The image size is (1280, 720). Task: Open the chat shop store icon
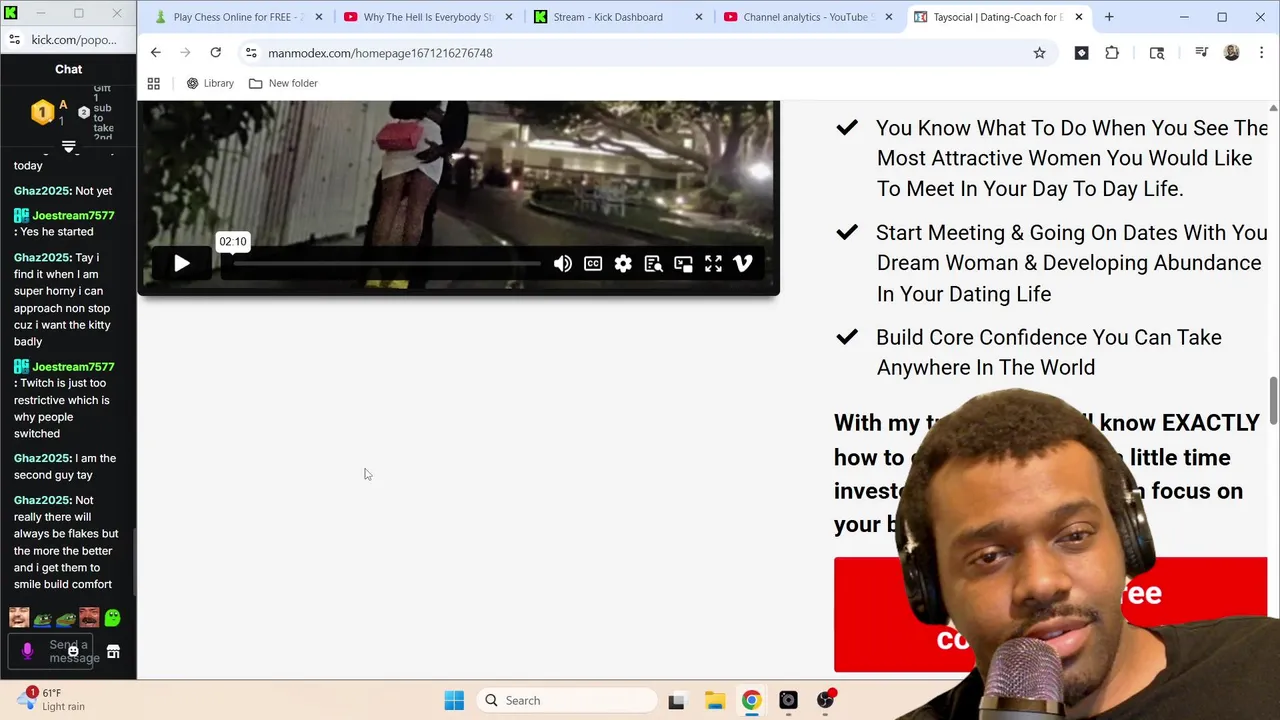[113, 652]
